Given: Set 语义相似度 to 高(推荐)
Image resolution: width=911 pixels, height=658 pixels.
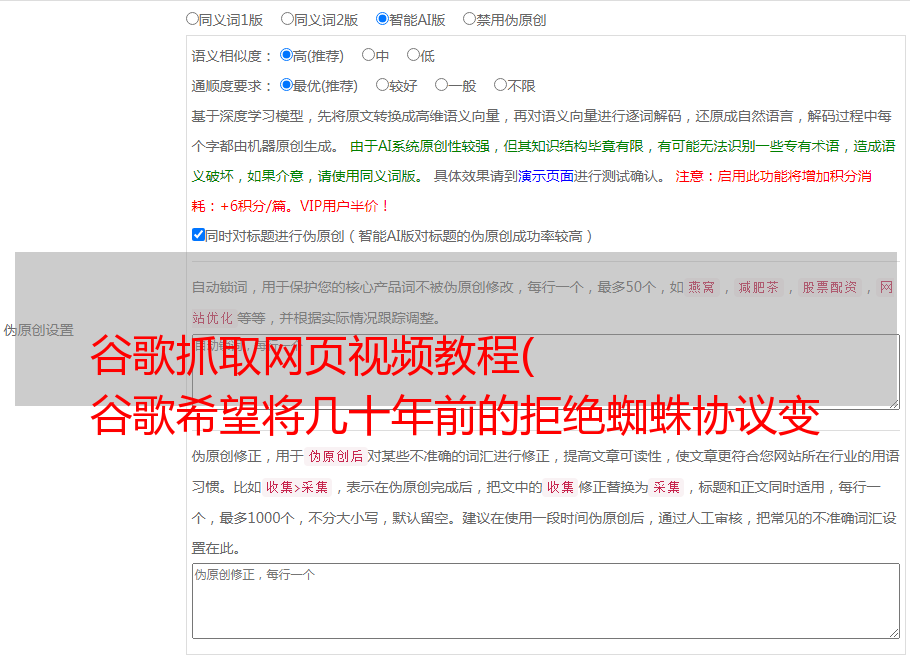Looking at the screenshot, I should point(286,55).
